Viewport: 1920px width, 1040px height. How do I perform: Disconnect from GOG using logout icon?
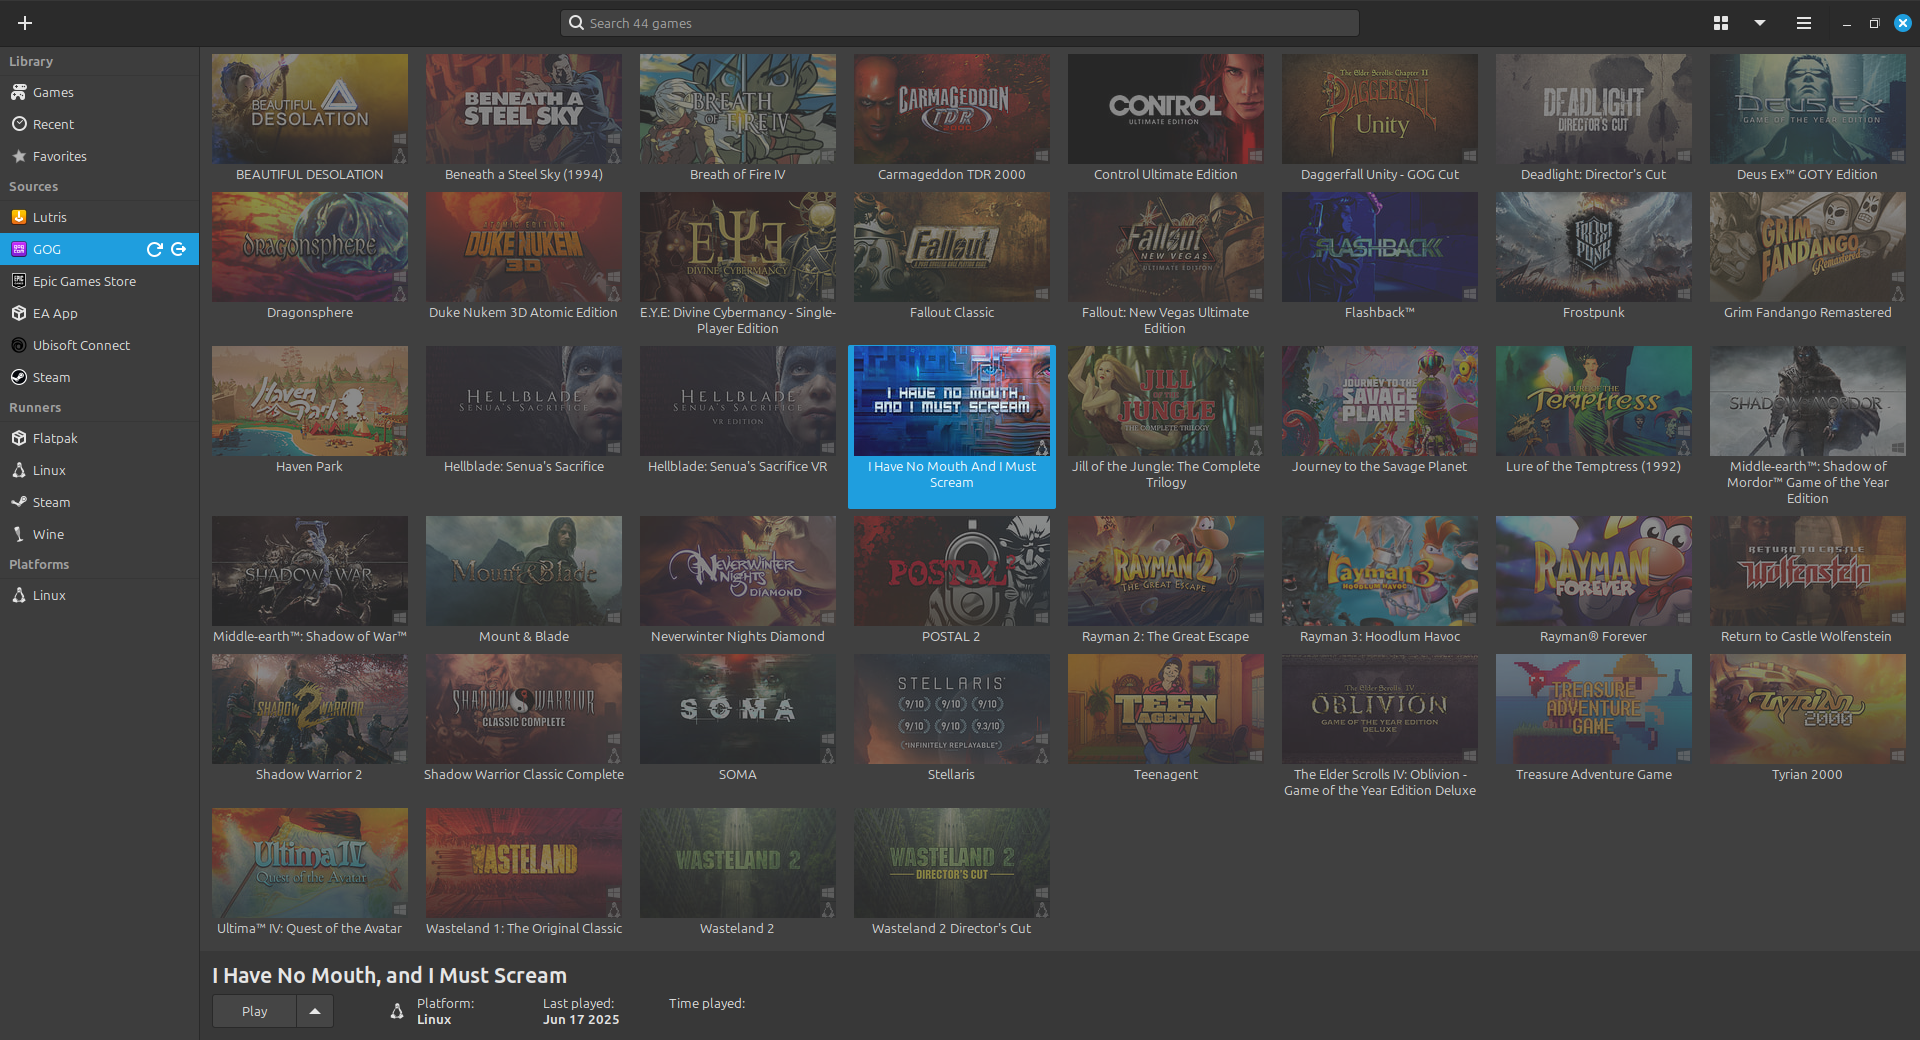179,249
